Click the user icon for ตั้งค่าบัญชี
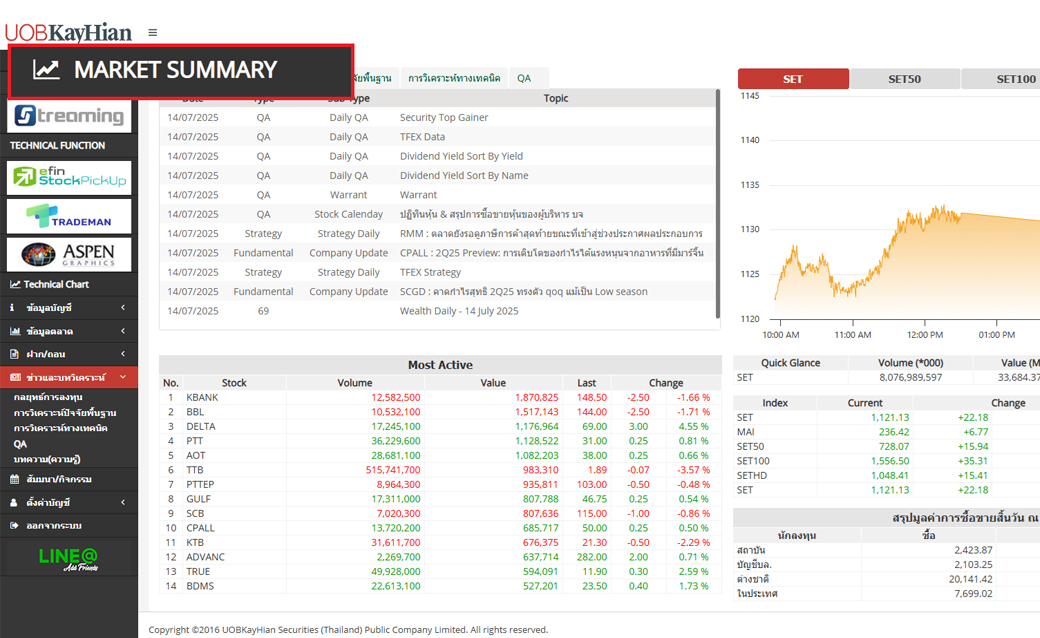Image resolution: width=1040 pixels, height=638 pixels. pos(14,503)
